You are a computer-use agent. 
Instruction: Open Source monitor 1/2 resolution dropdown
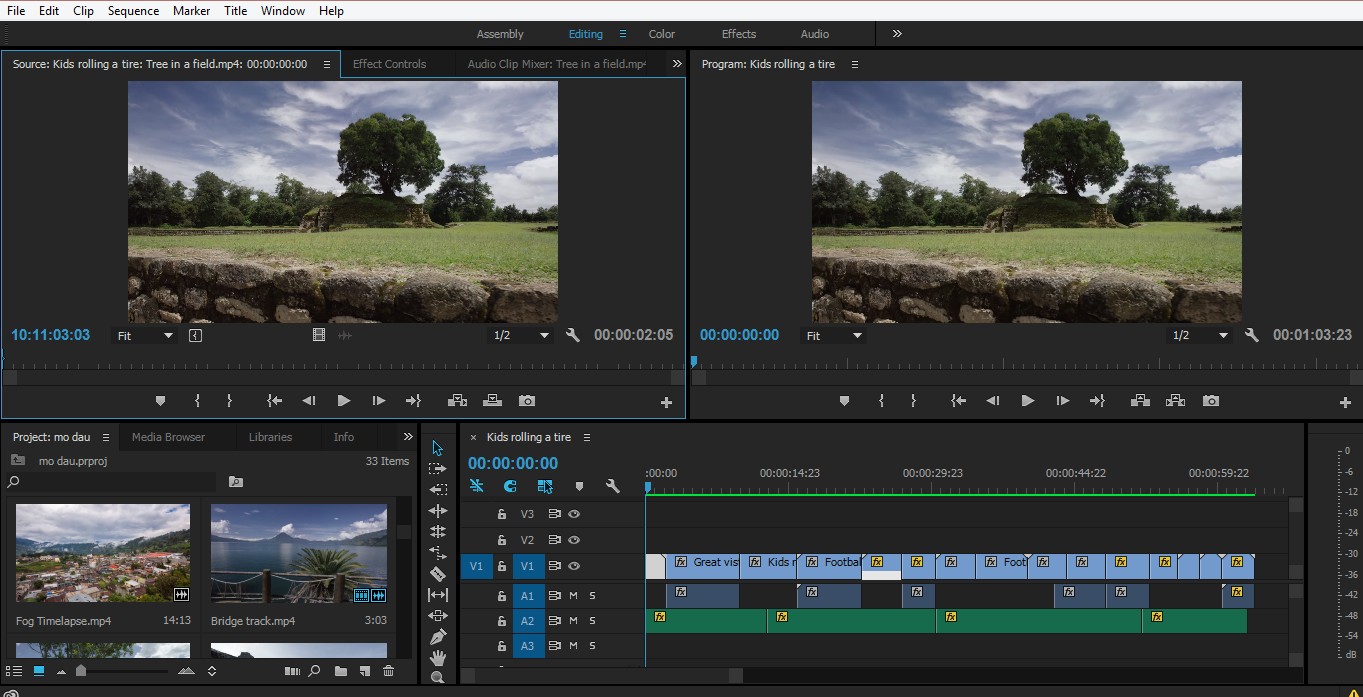coord(522,336)
